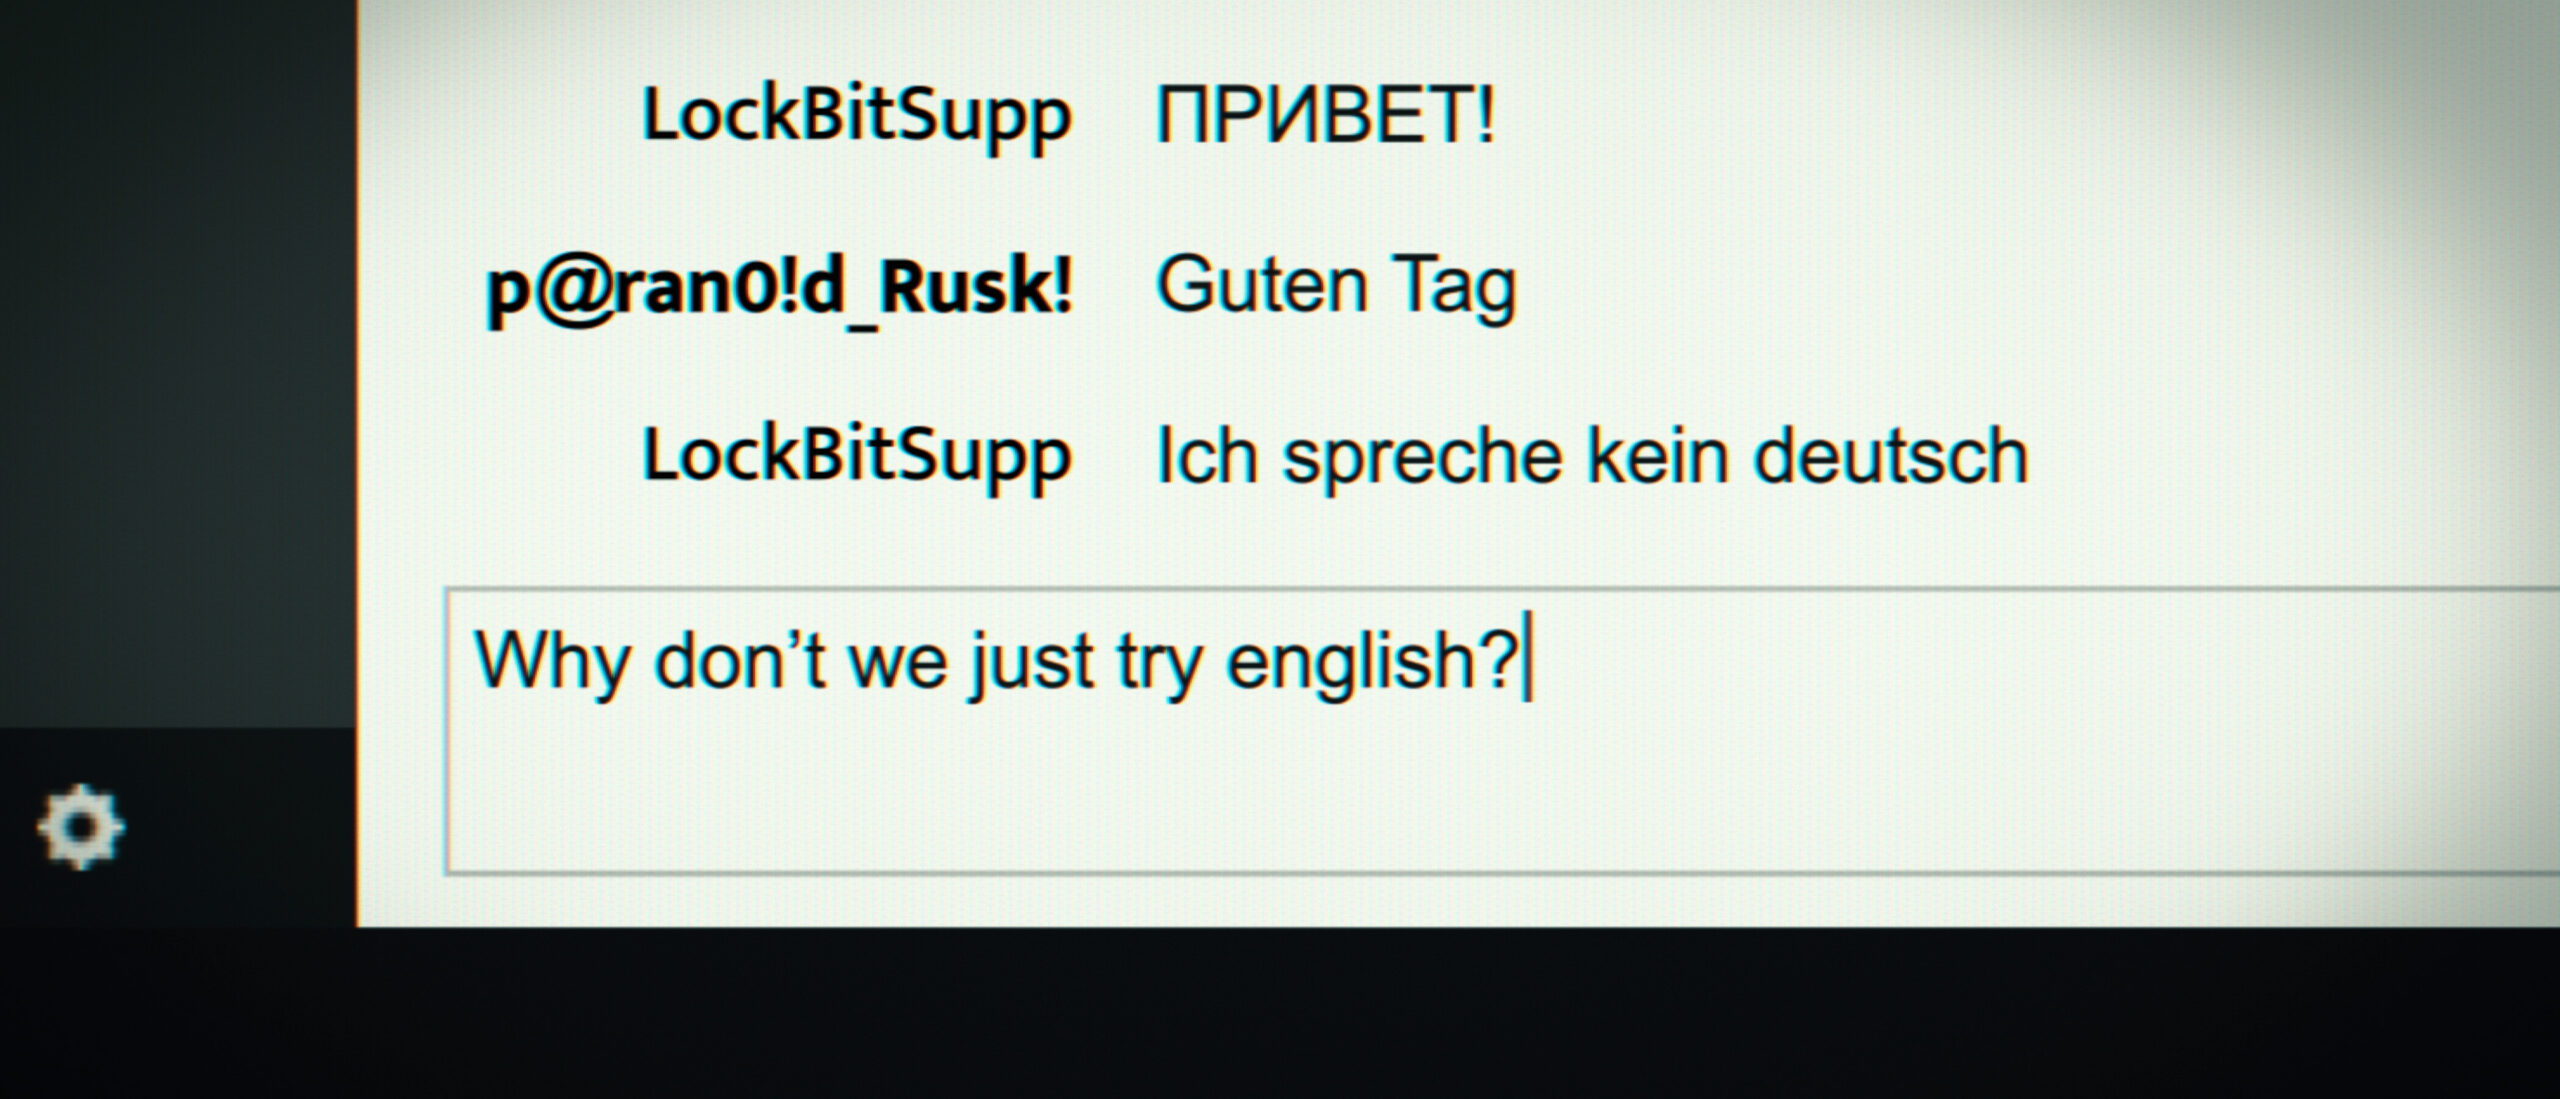Click the word 'deutsch' in the chat
The height and width of the screenshot is (1099, 2560).
pos(1891,455)
